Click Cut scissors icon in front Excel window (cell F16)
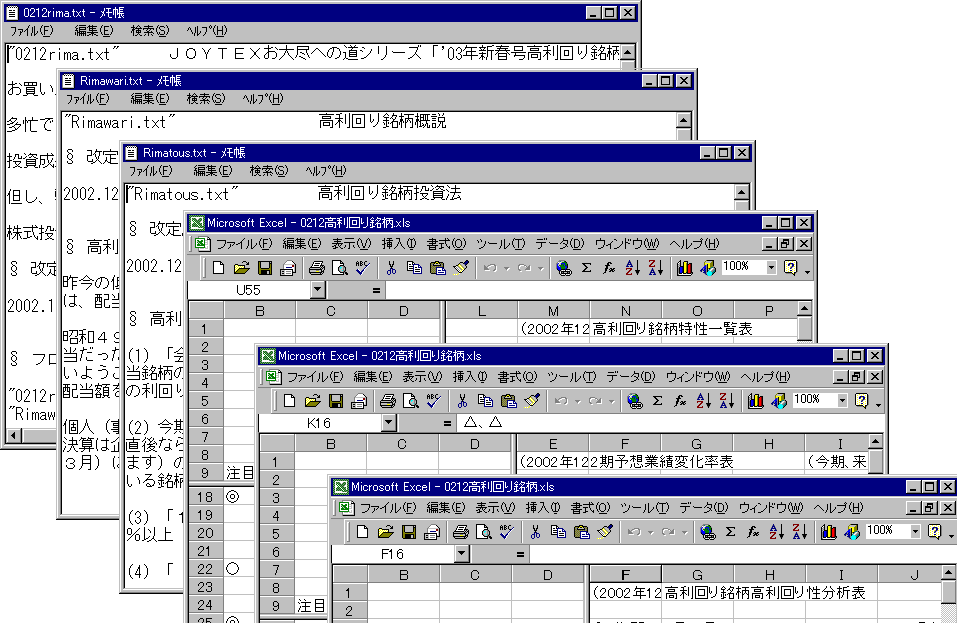 (x=535, y=532)
